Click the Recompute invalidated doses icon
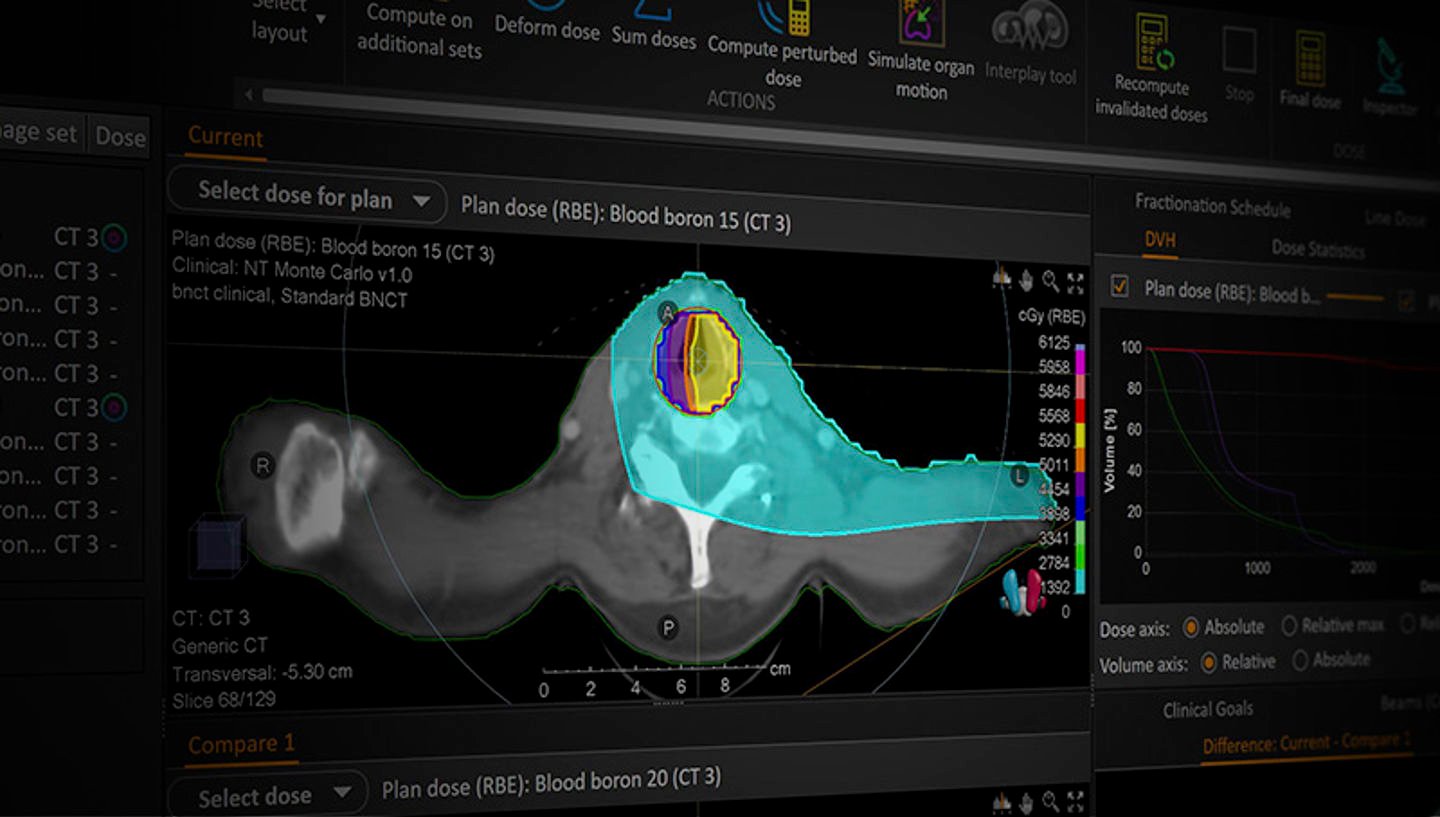1440x817 pixels. click(1155, 45)
